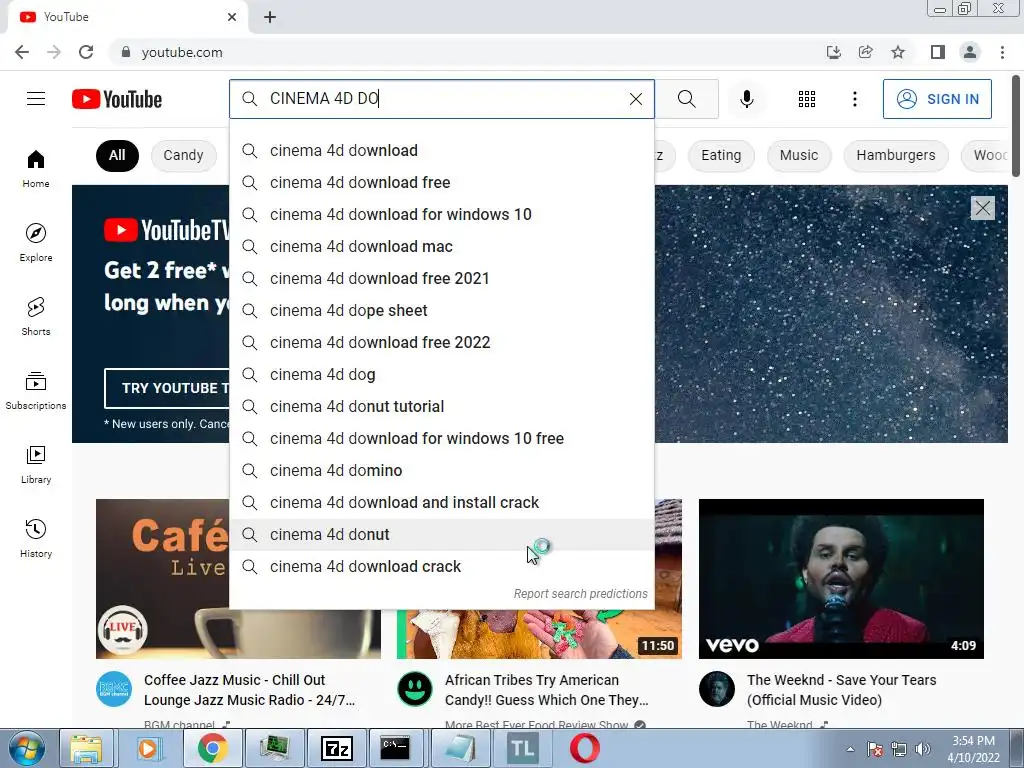Click the magnifier search button

click(686, 99)
